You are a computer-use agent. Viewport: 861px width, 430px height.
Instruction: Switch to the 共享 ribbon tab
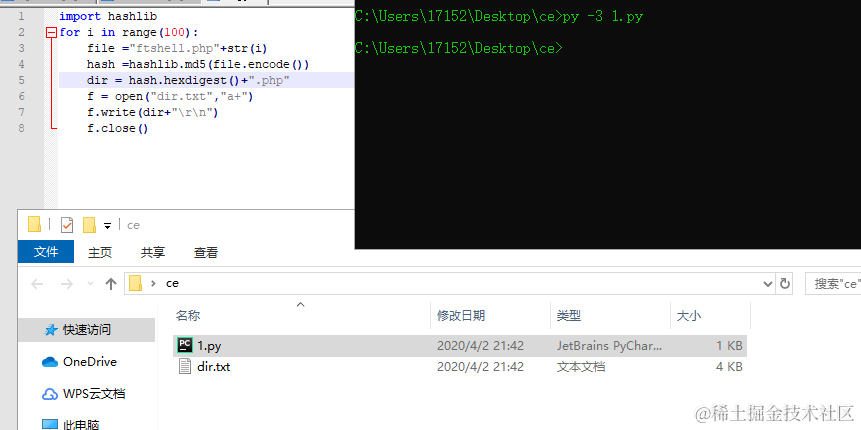(153, 252)
